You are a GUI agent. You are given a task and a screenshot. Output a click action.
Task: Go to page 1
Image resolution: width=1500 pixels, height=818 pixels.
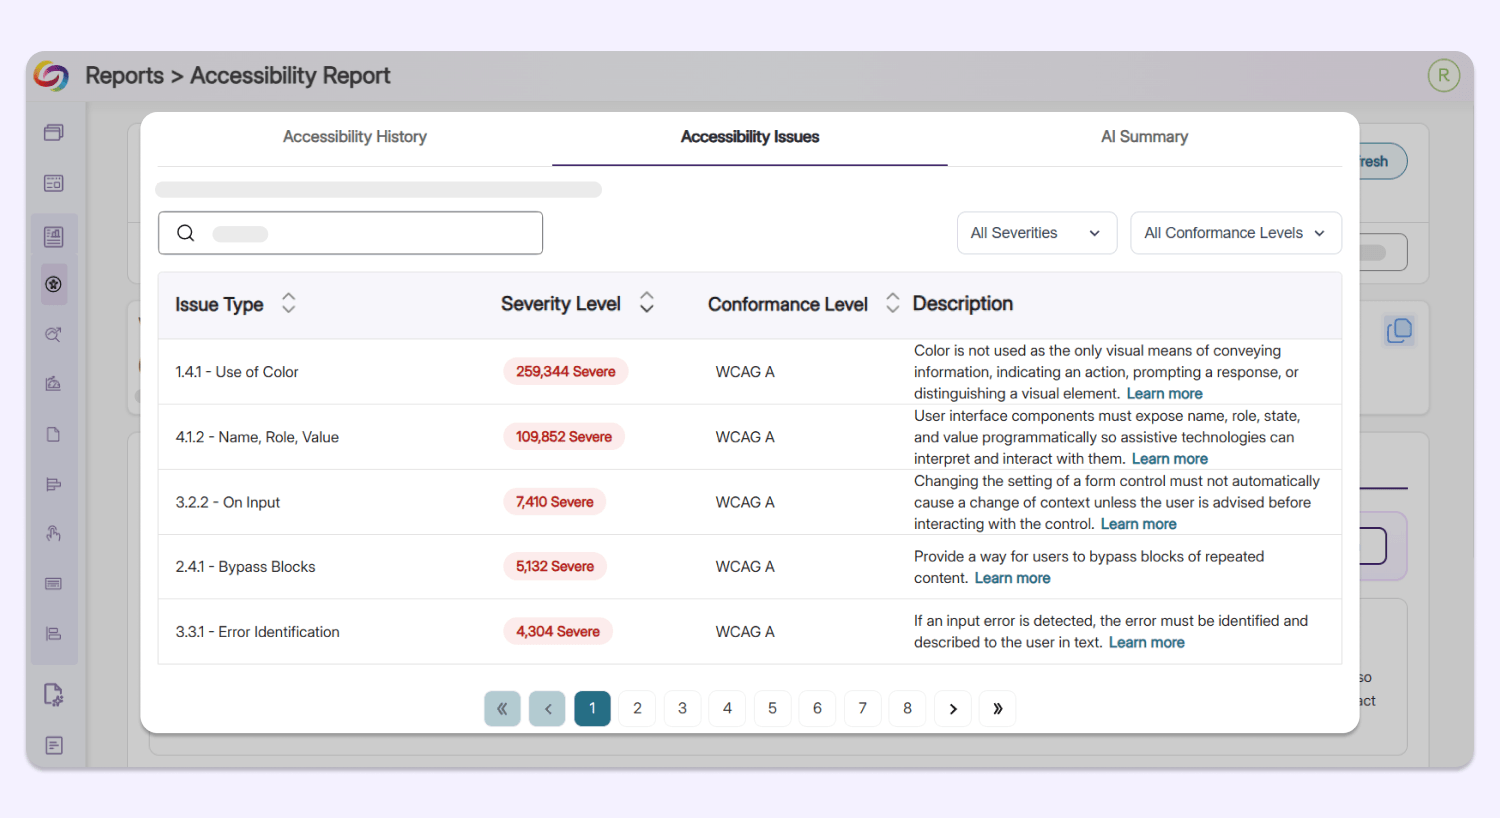[592, 708]
